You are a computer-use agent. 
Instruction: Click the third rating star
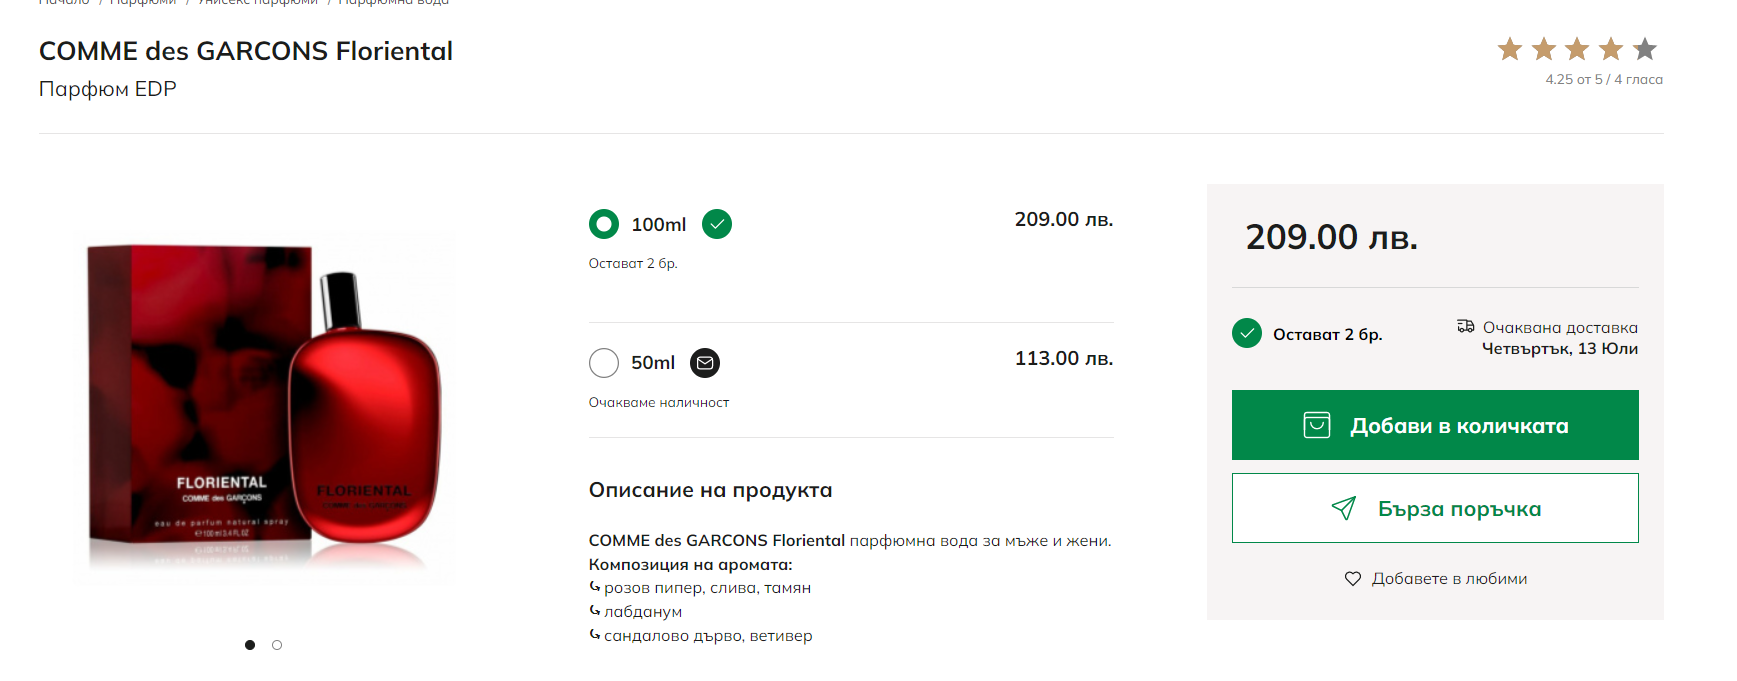(x=1577, y=49)
